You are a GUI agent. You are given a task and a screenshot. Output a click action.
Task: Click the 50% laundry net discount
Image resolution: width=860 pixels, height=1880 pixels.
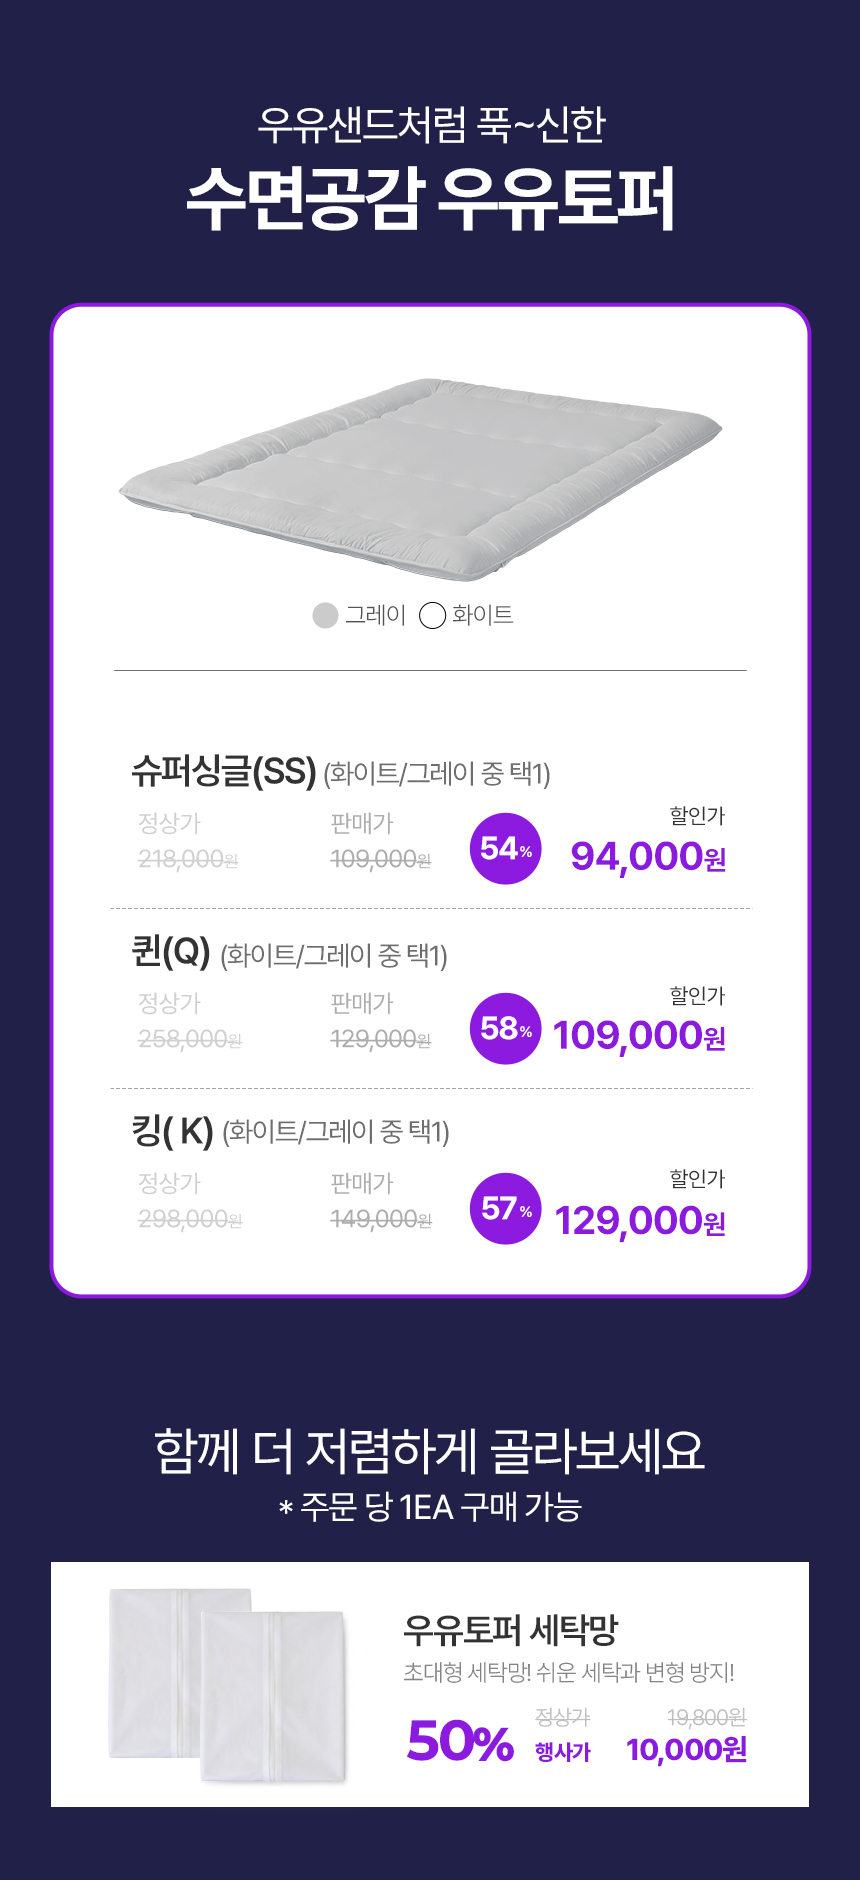coord(460,1741)
